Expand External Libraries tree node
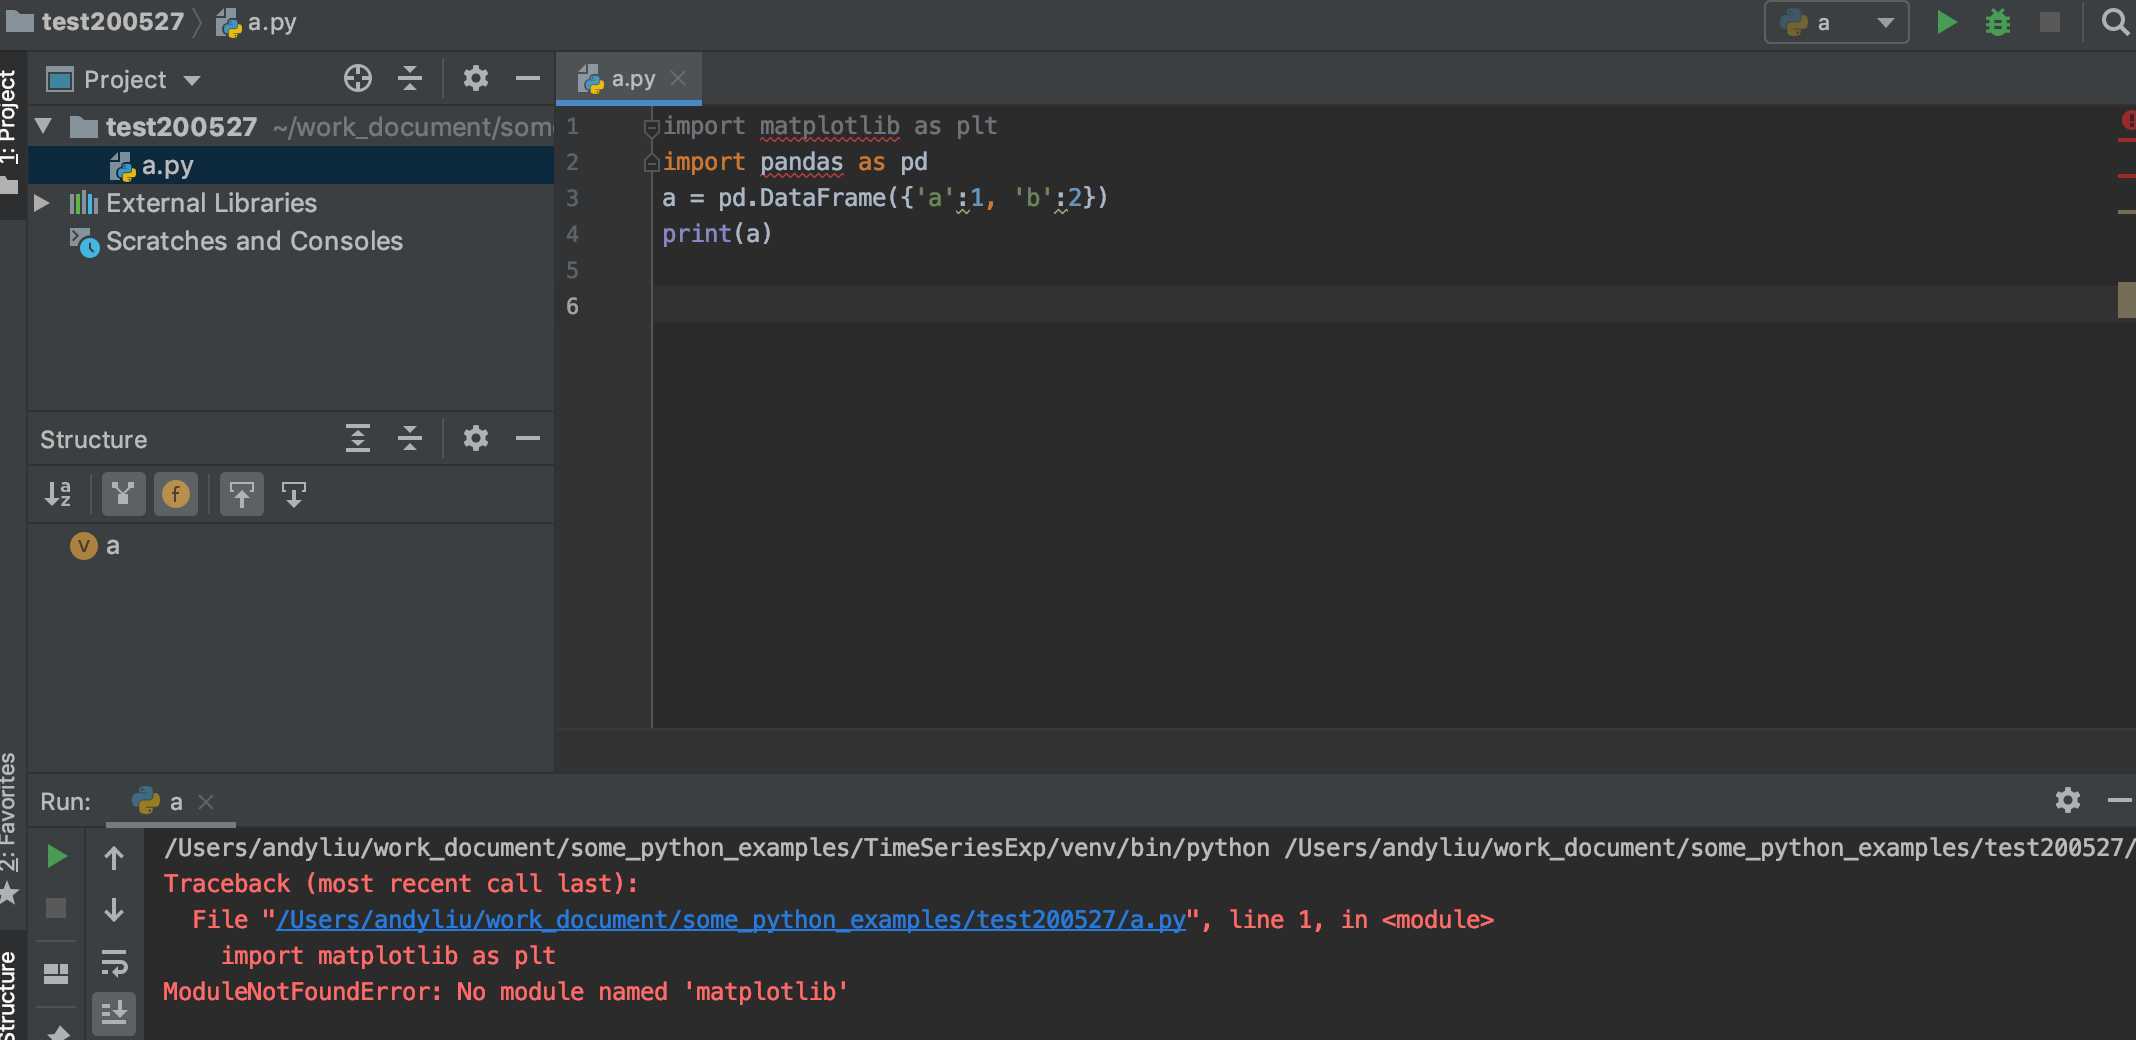Image resolution: width=2136 pixels, height=1040 pixels. (x=42, y=203)
